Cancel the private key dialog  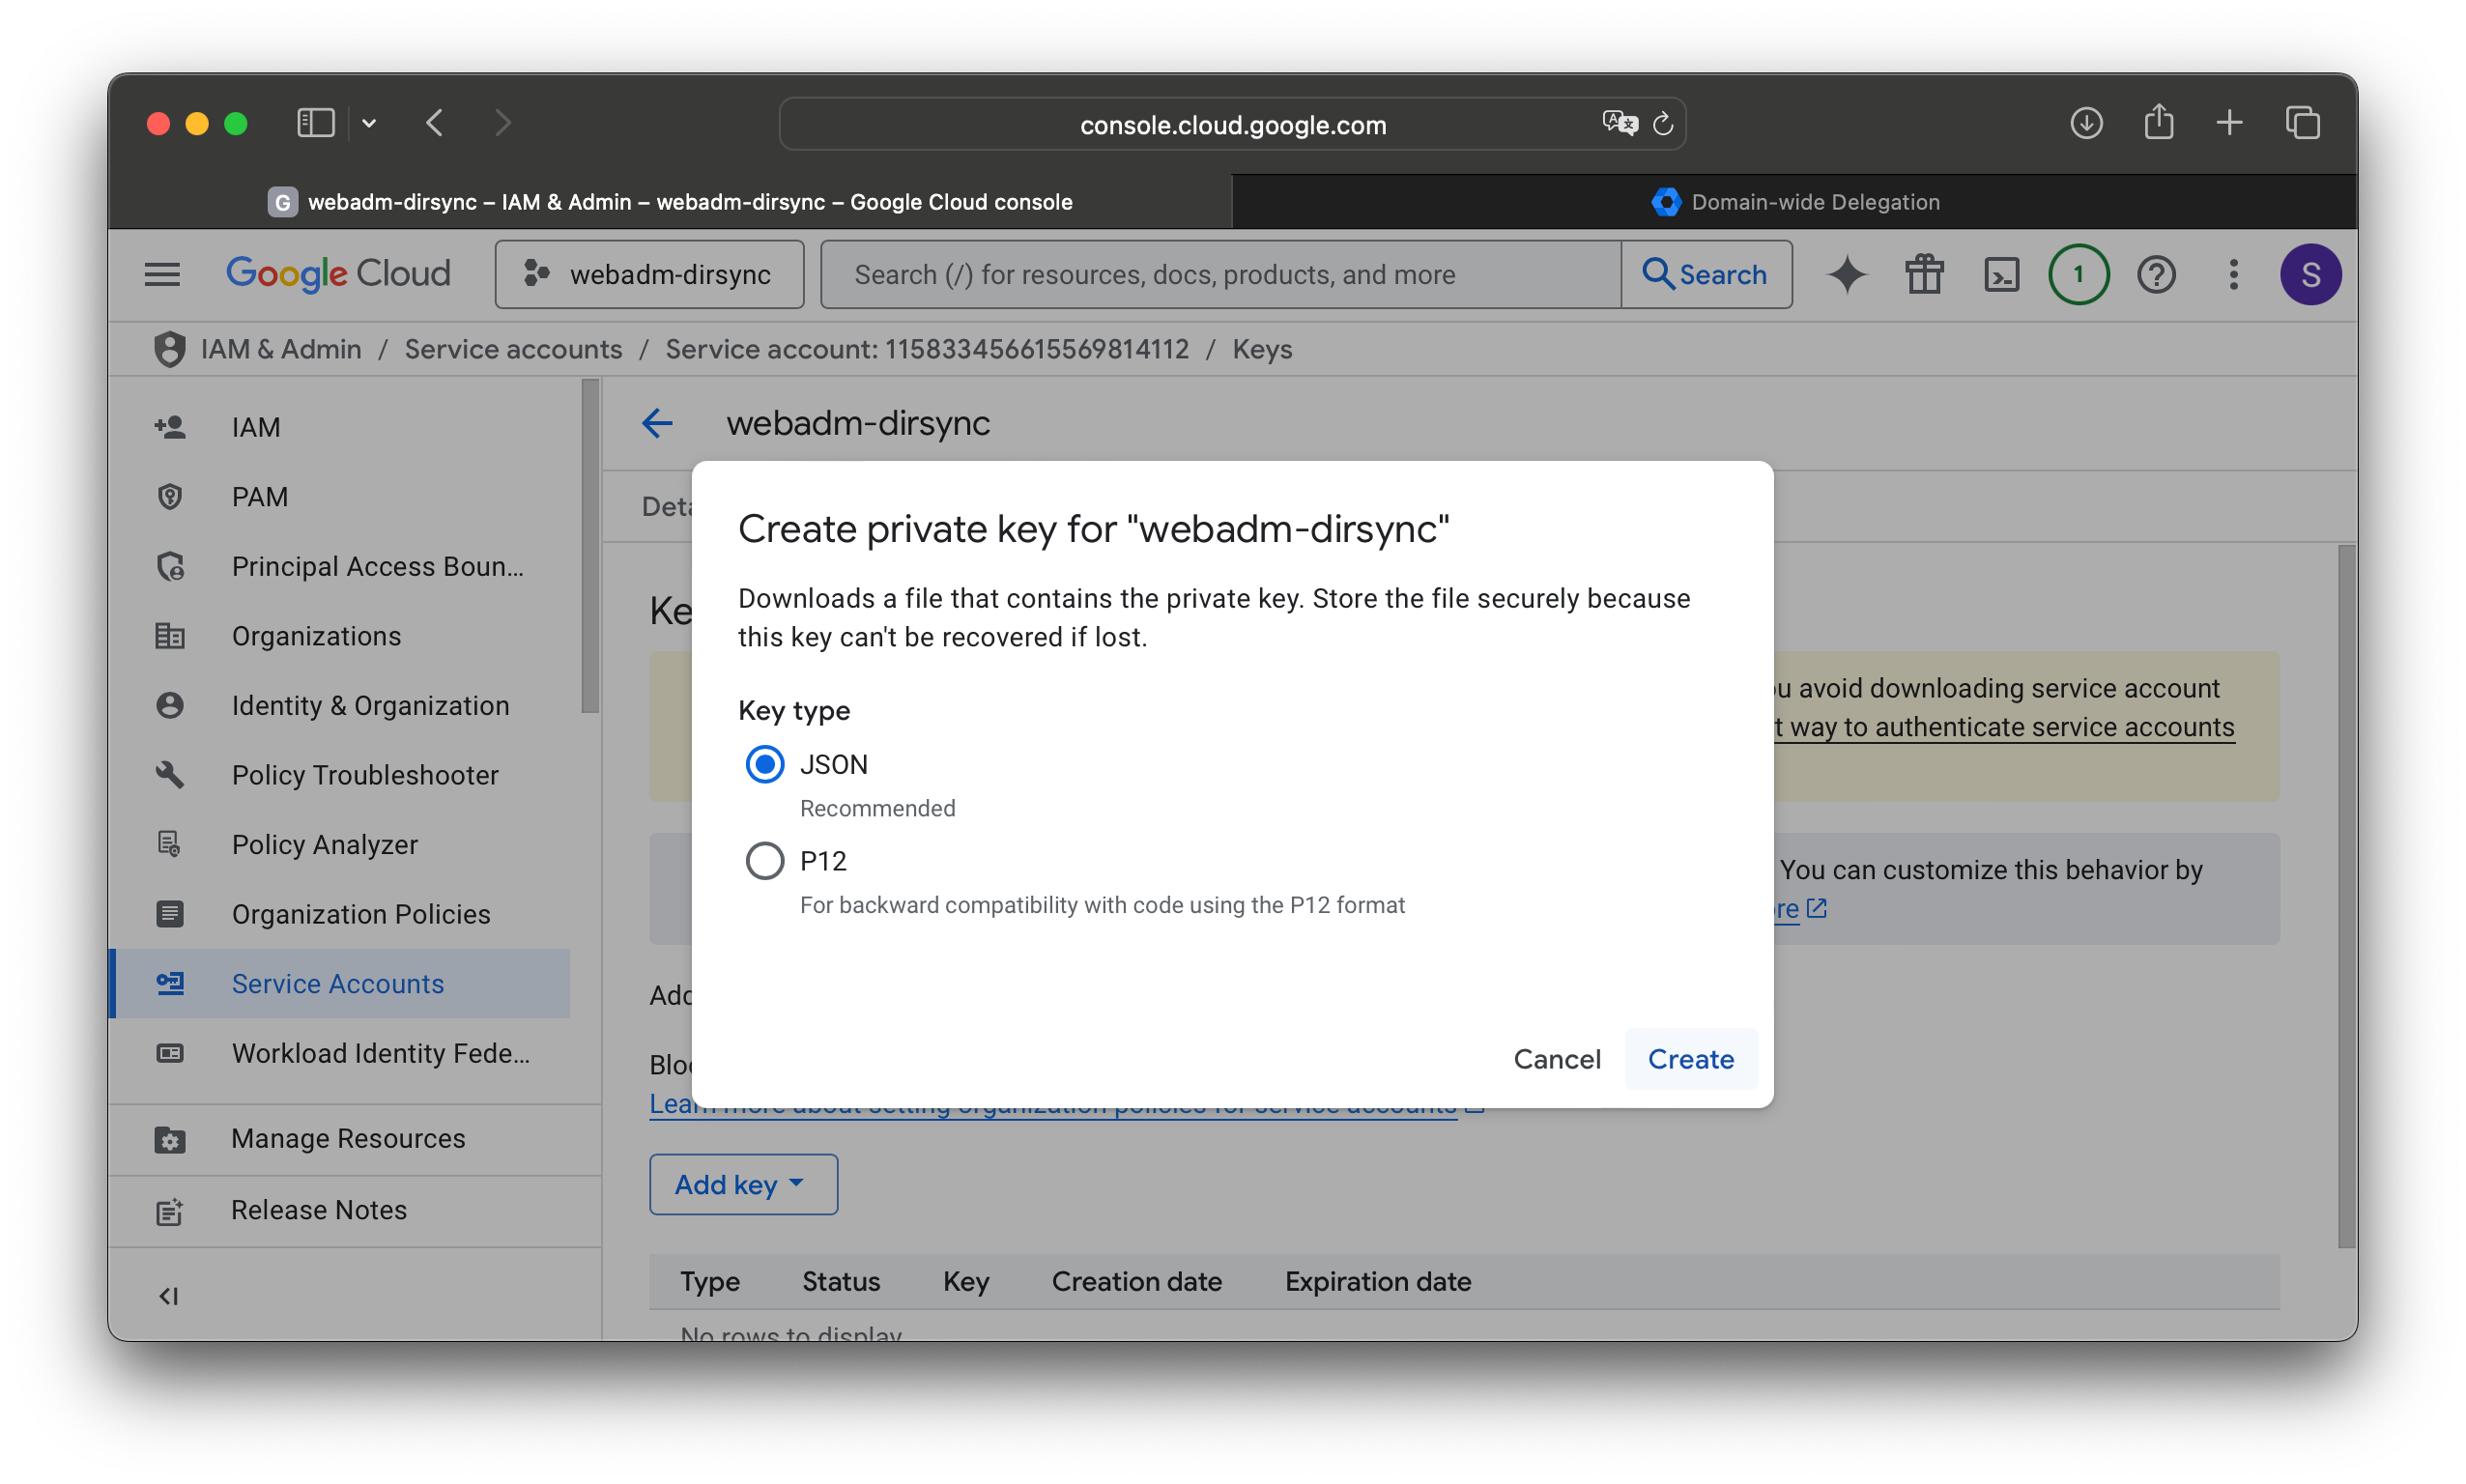1556,1059
